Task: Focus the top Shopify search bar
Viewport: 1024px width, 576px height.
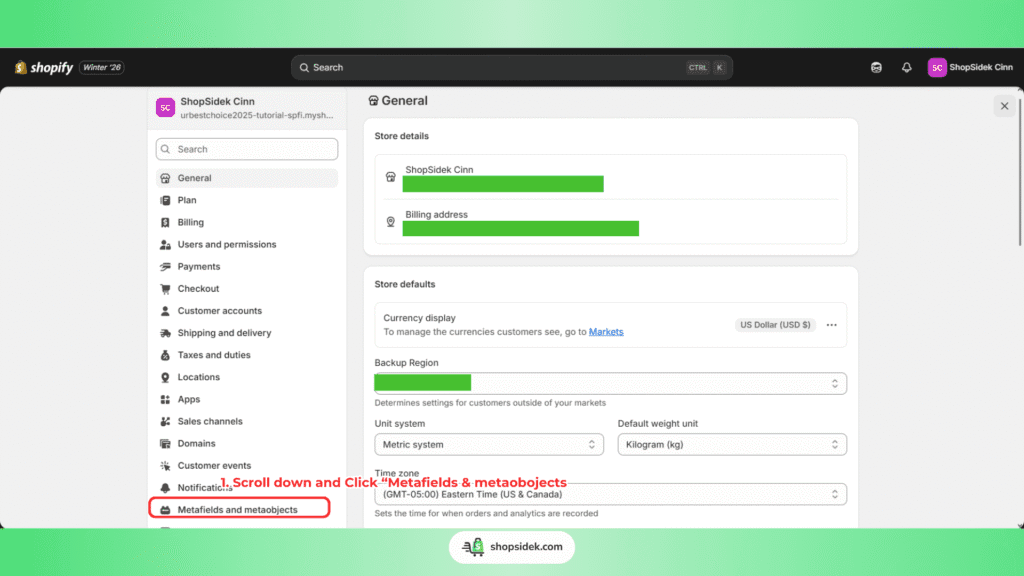Action: coord(510,68)
